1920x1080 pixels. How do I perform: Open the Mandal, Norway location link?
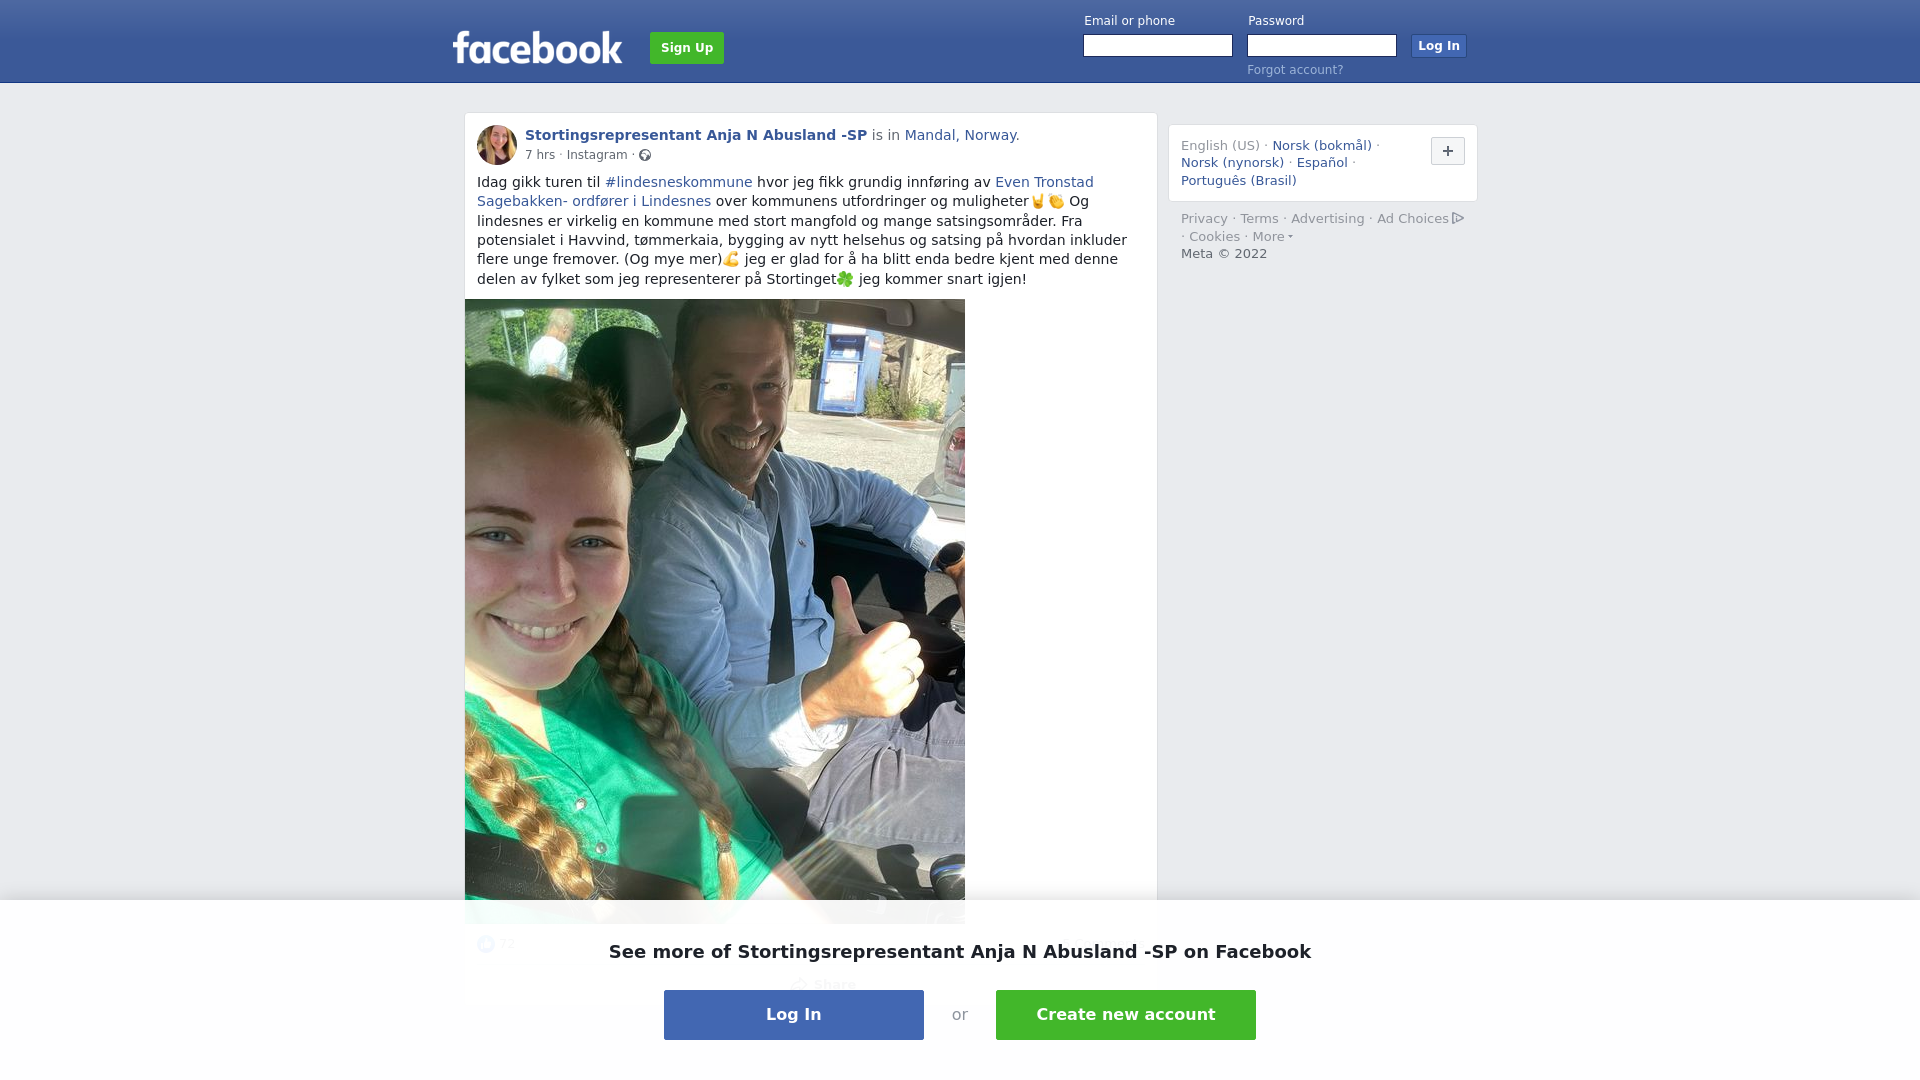(962, 135)
